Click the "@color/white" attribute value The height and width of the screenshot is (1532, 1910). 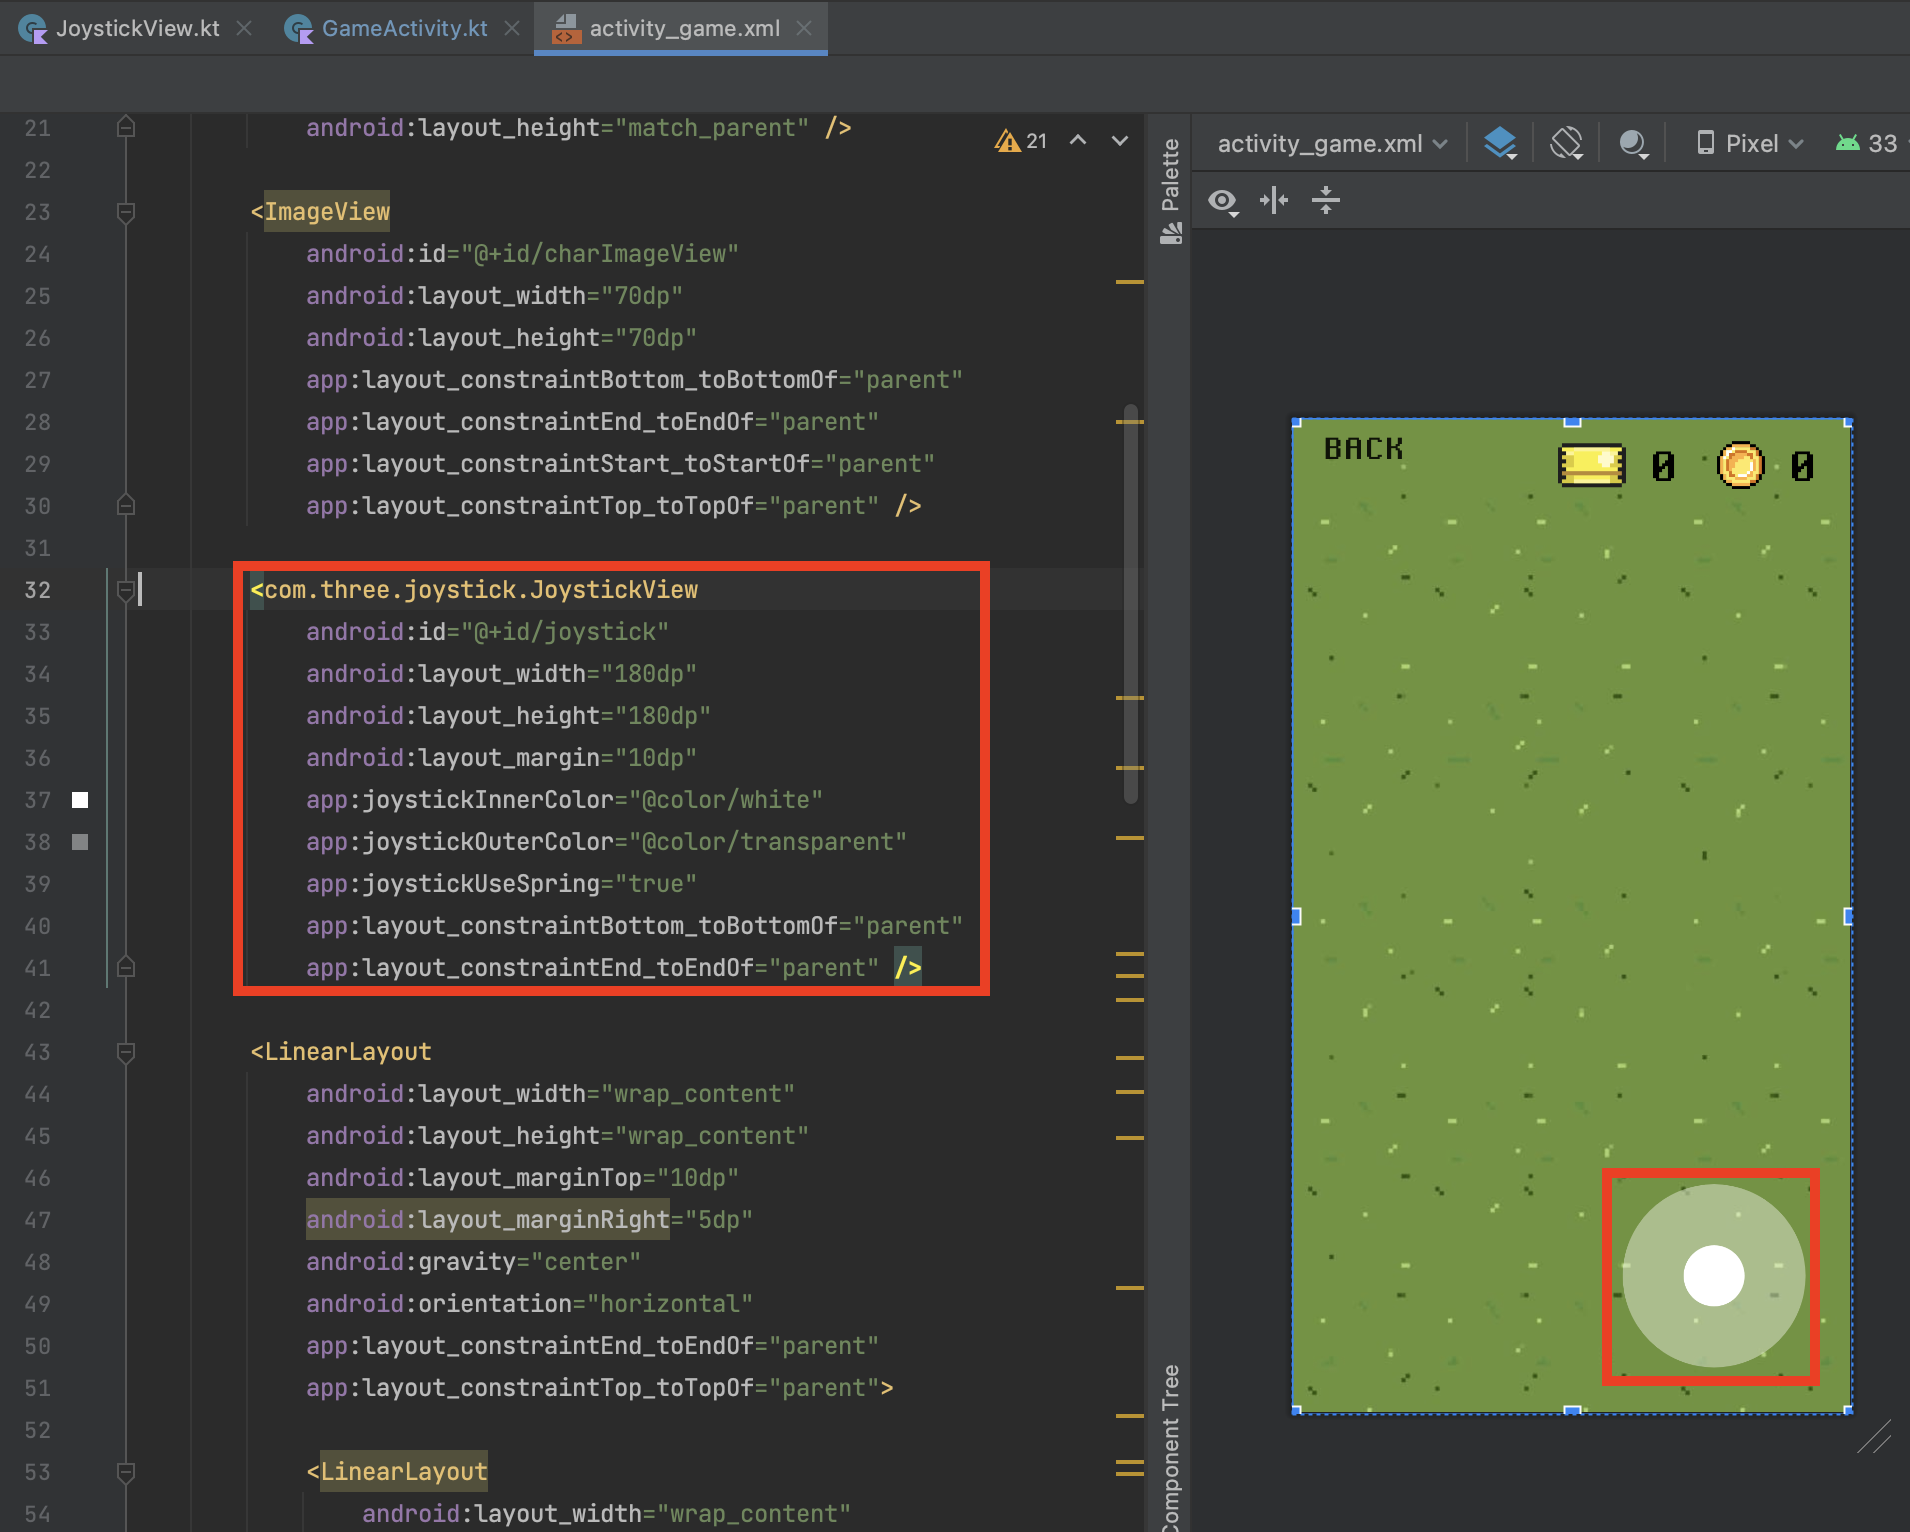click(726, 800)
